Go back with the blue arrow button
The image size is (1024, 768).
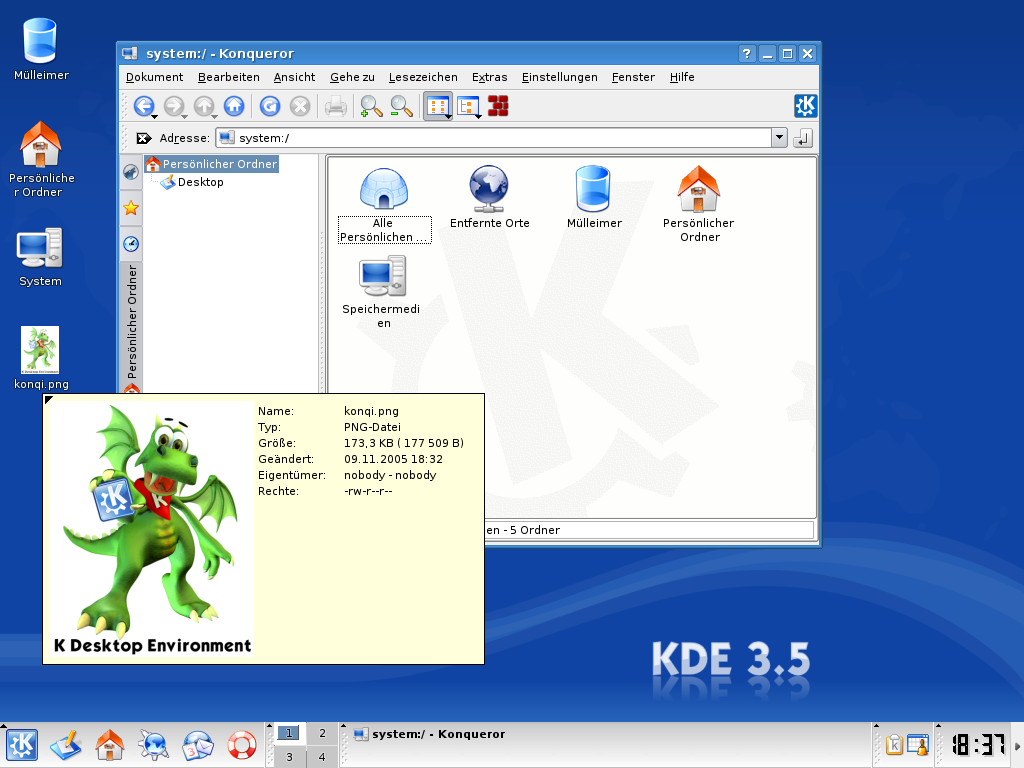pyautogui.click(x=144, y=106)
